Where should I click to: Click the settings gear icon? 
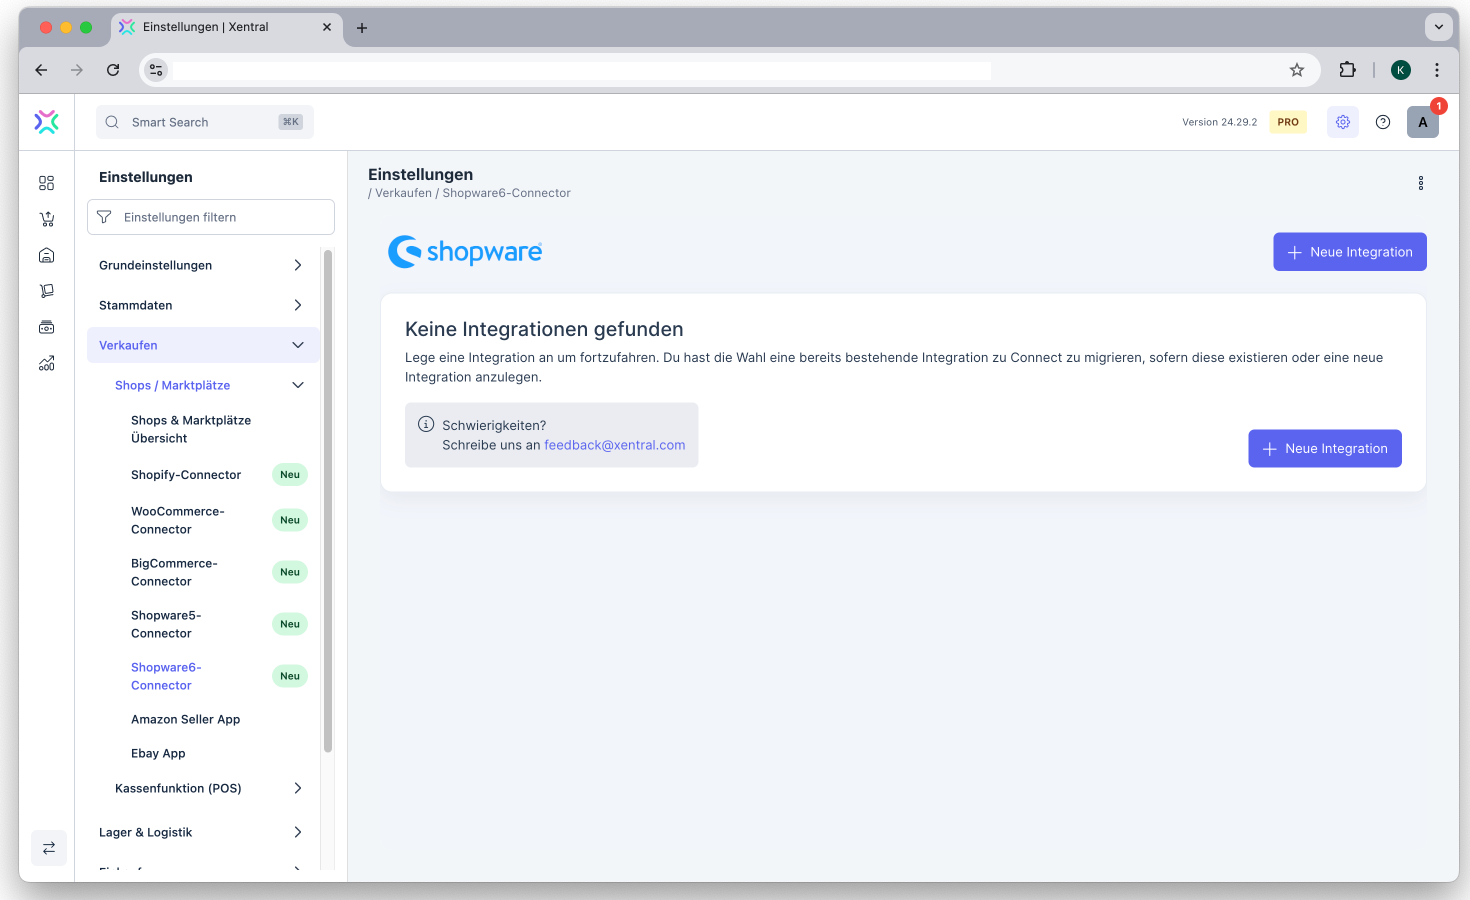click(1342, 122)
